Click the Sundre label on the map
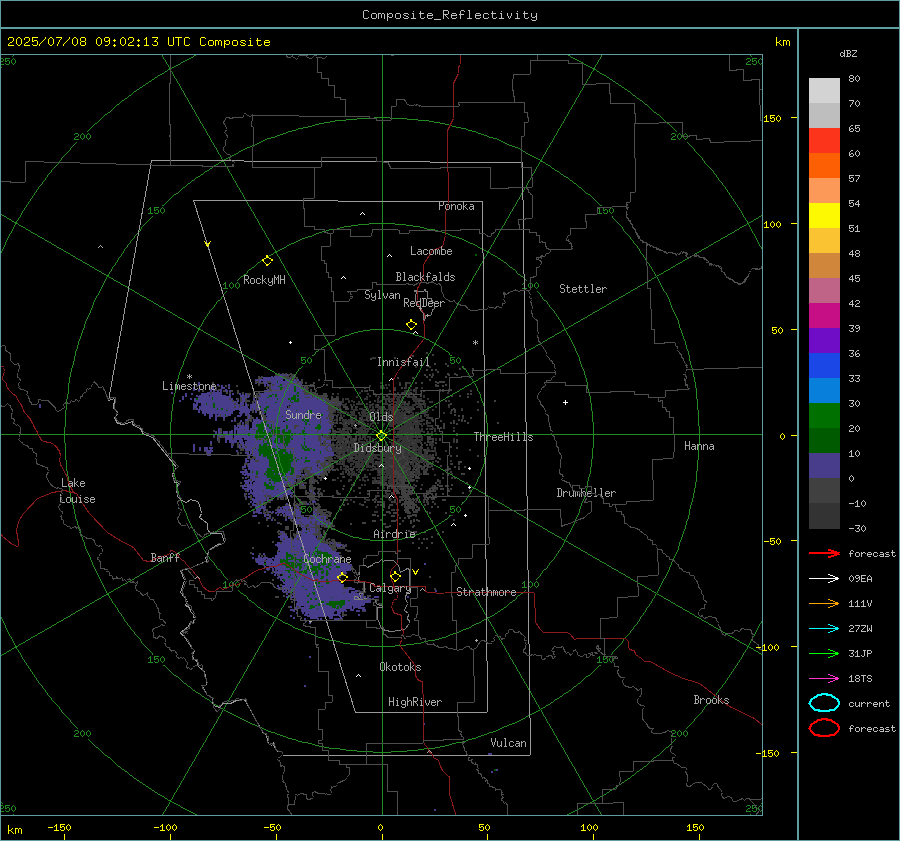Image resolution: width=900 pixels, height=841 pixels. 303,414
